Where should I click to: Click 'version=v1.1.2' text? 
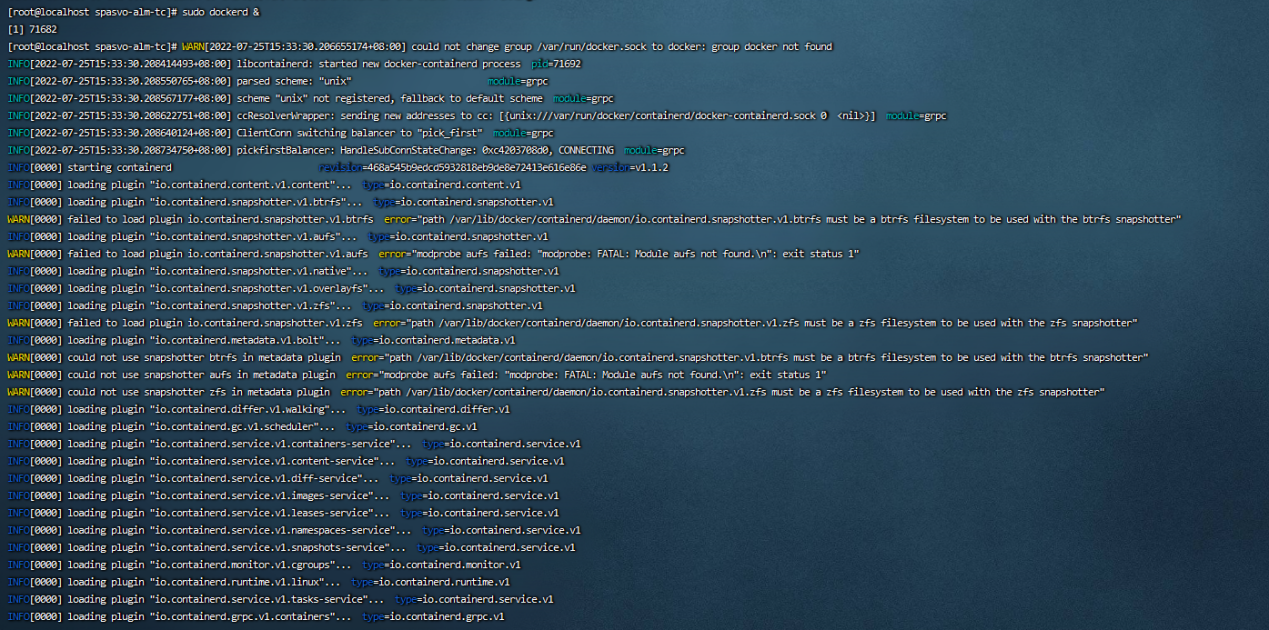pos(630,168)
